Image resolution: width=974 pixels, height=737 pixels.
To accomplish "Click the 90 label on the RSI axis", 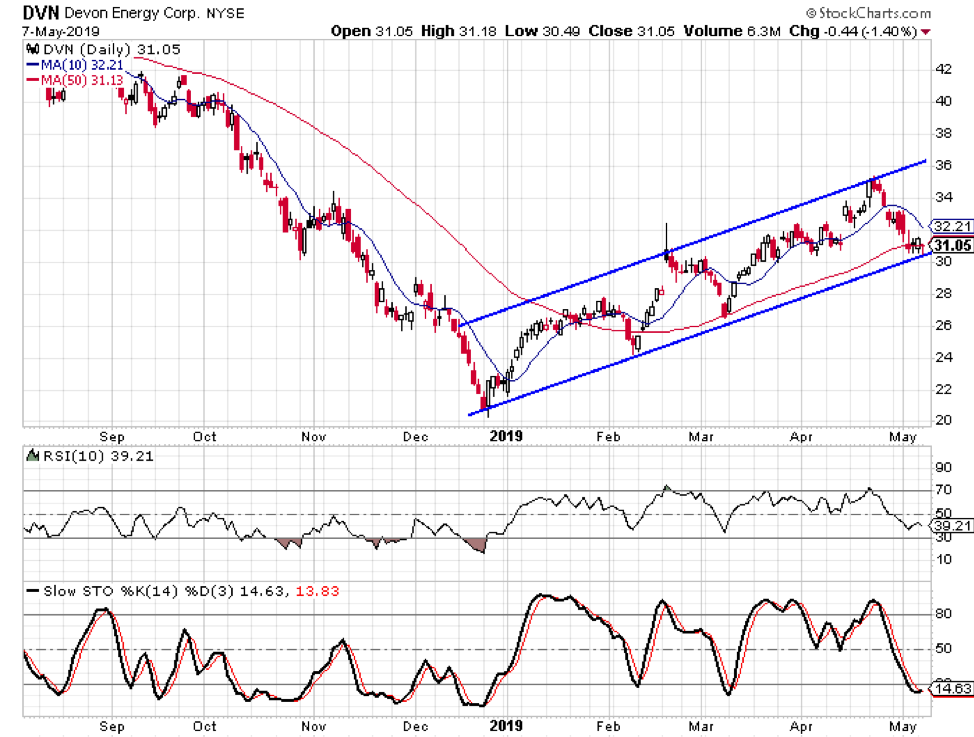I will coord(944,468).
